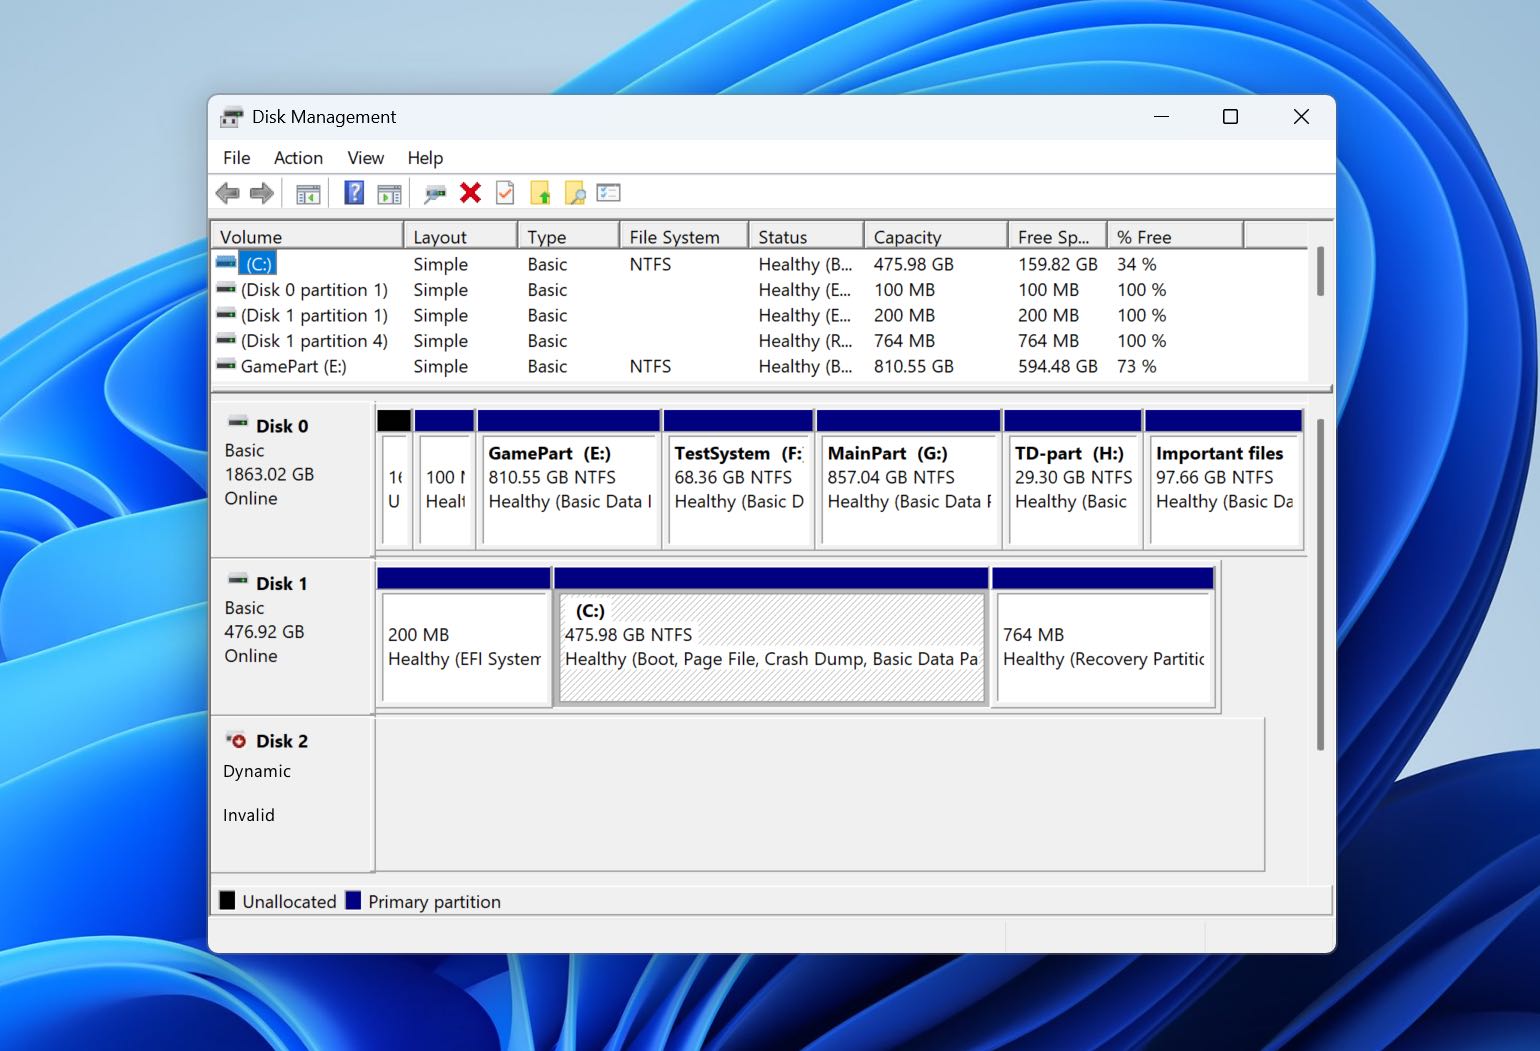Explore the volume via the folder-with-magnifier icon
Image resolution: width=1540 pixels, height=1051 pixels.
[x=575, y=192]
